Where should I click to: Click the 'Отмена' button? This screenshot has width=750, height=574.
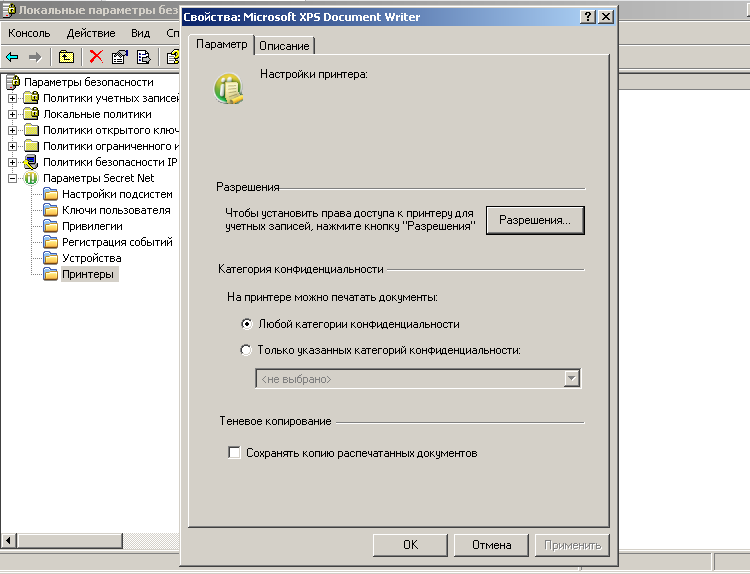coord(491,545)
